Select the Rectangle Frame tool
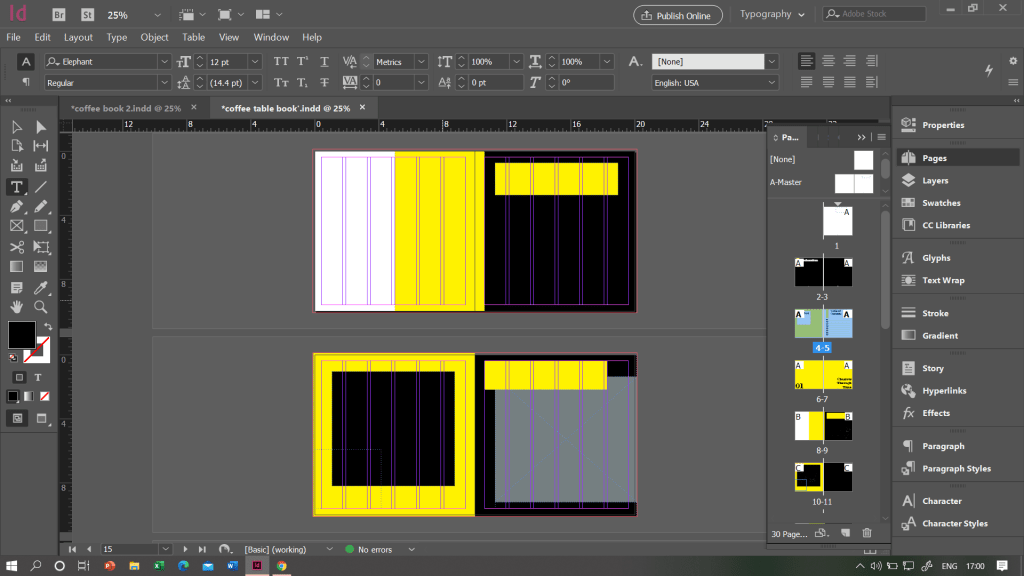Viewport: 1024px width, 576px height. (17, 226)
